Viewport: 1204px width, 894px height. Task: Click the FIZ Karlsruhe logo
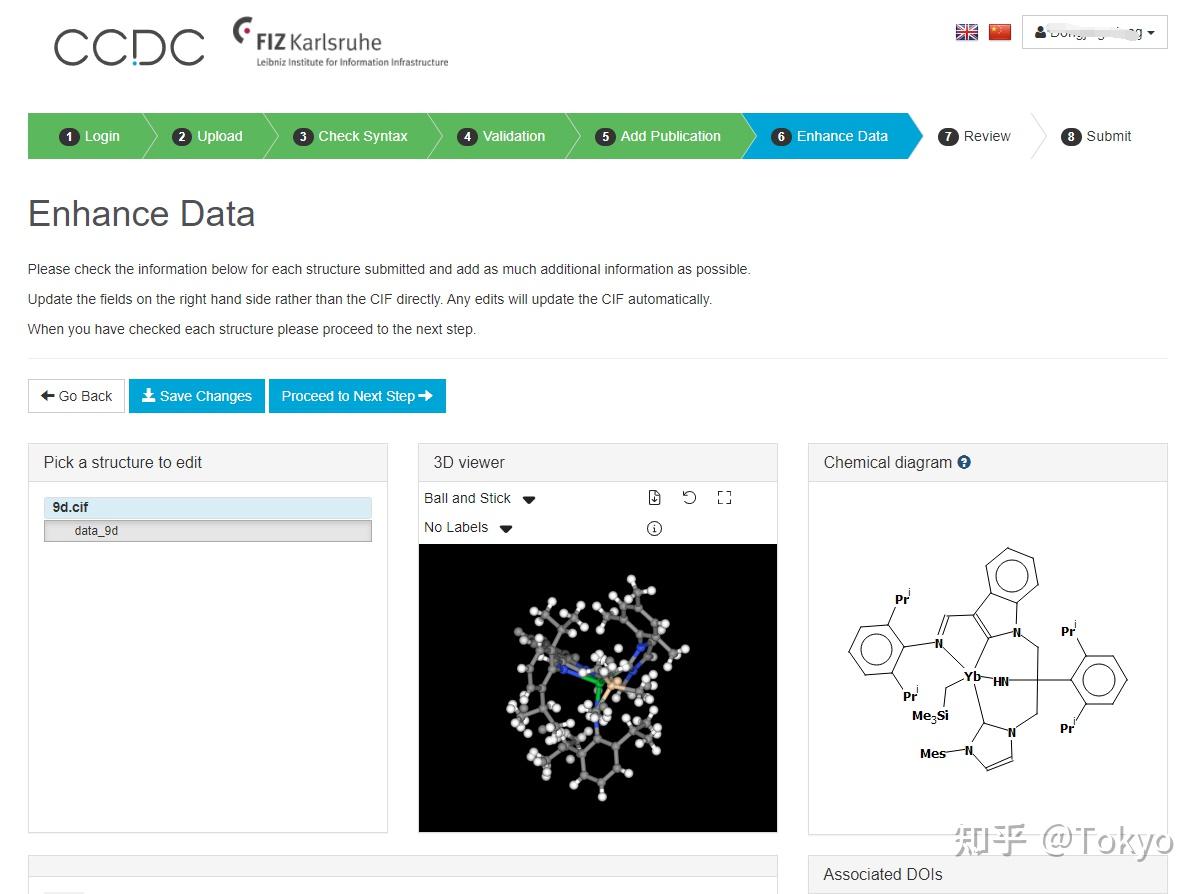pyautogui.click(x=340, y=43)
